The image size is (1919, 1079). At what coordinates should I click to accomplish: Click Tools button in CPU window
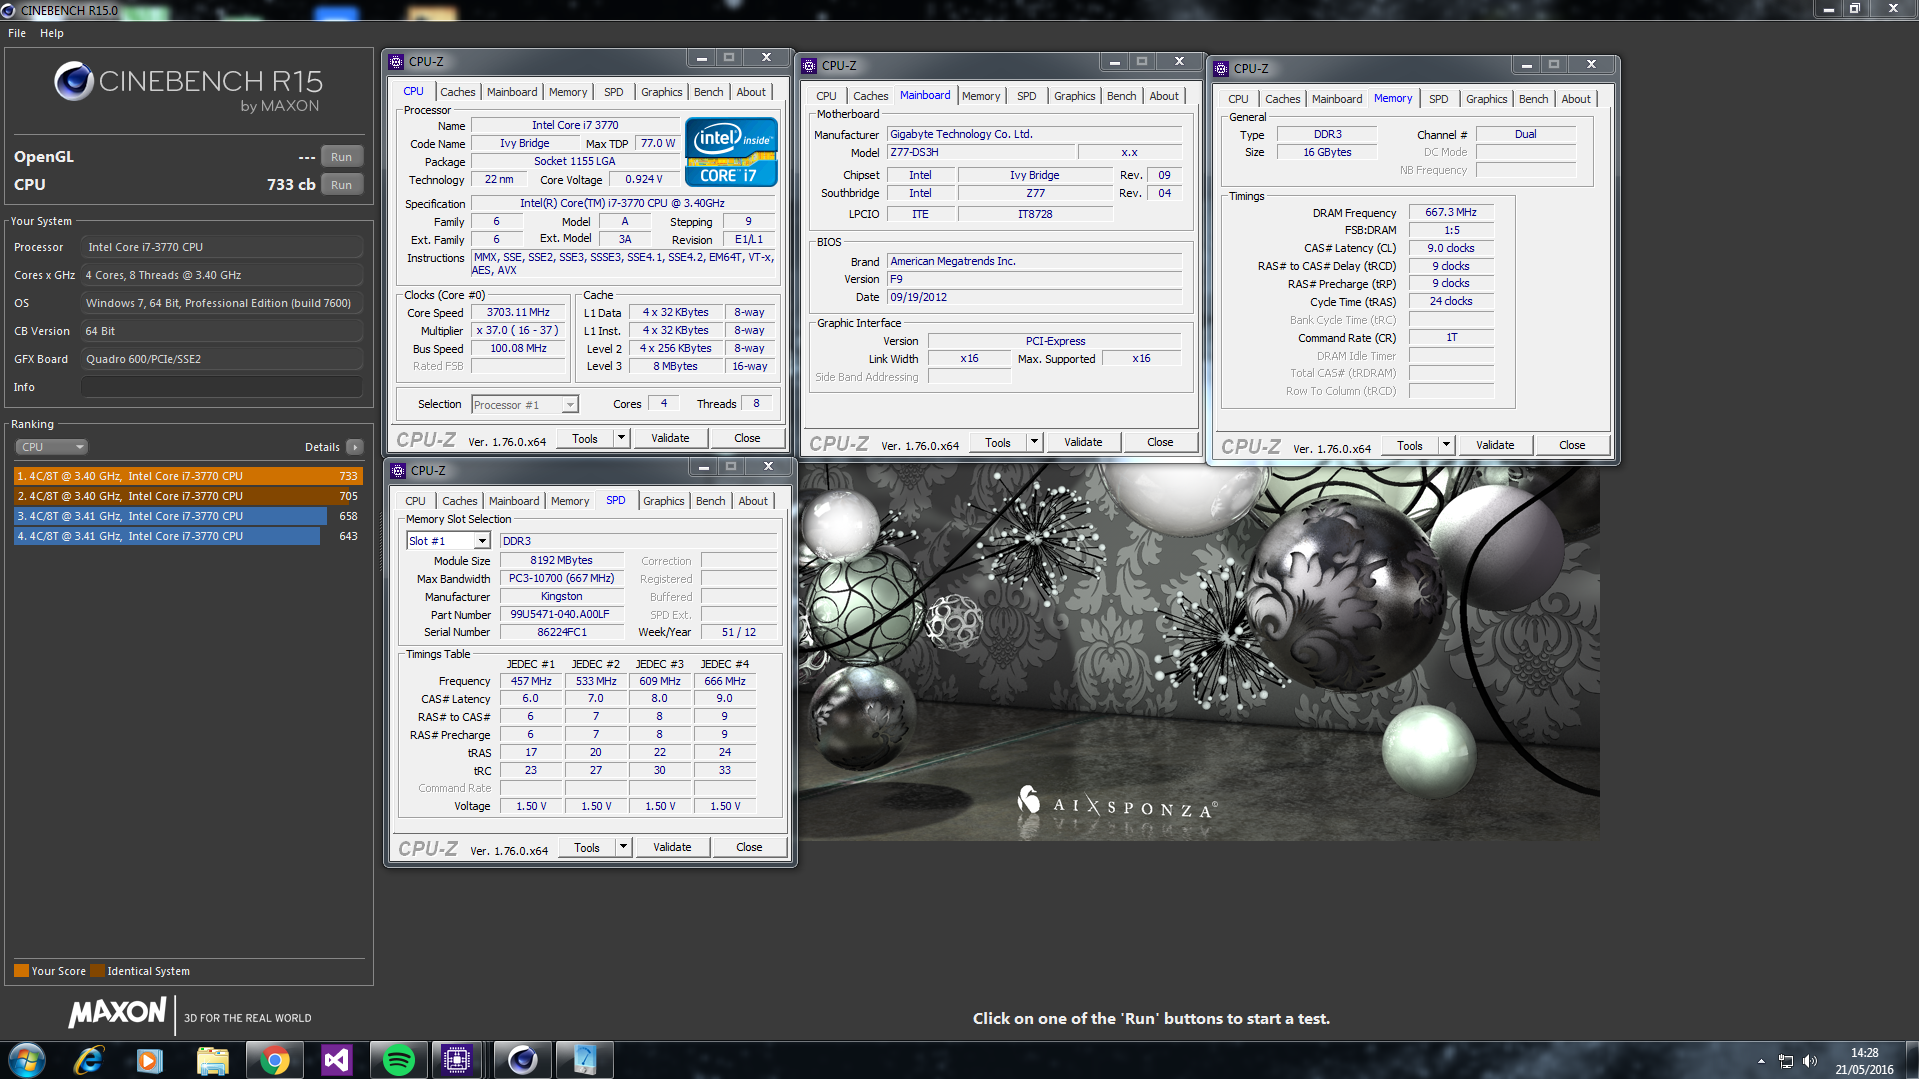coord(585,438)
